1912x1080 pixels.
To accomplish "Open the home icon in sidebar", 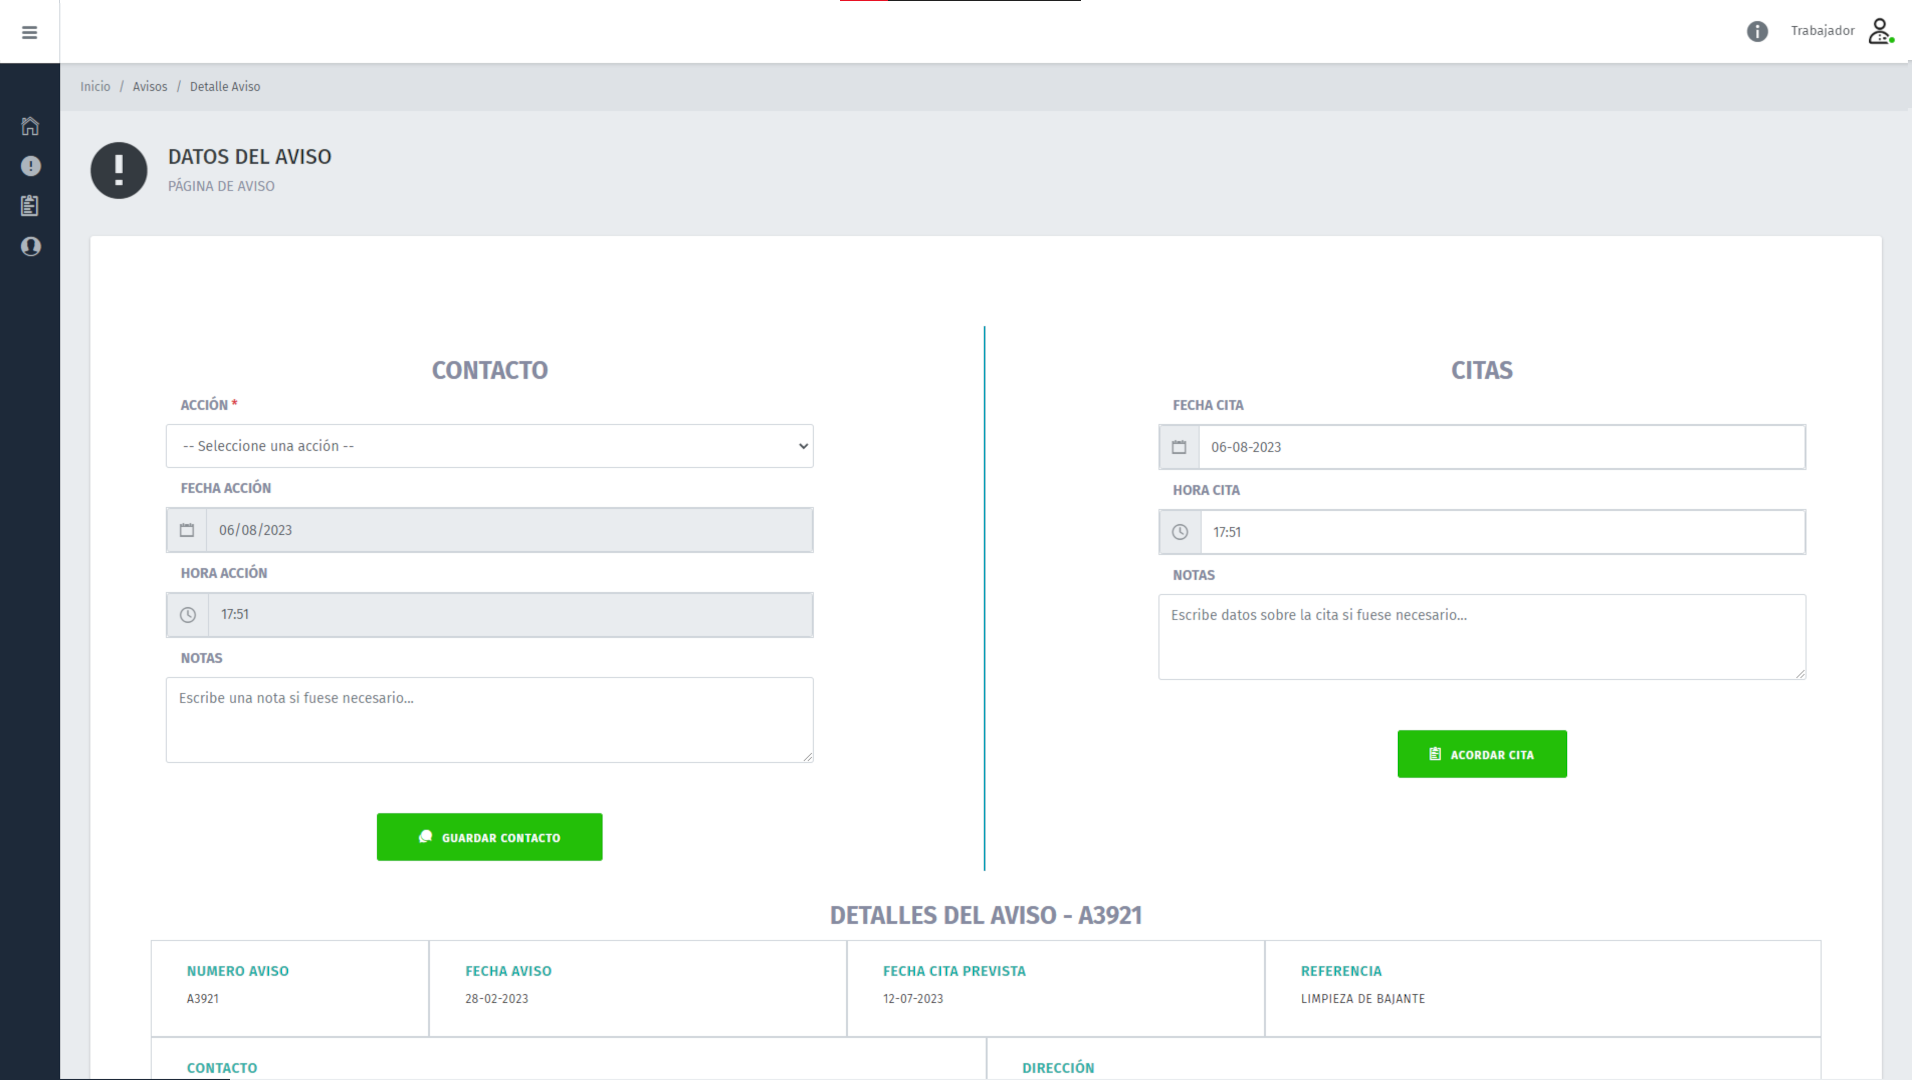I will click(x=30, y=126).
